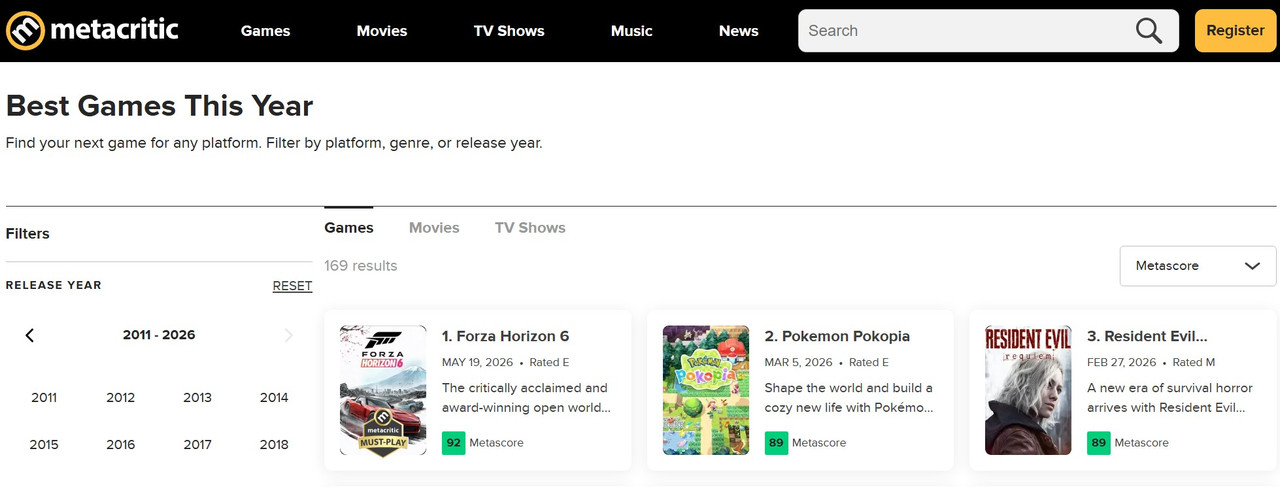This screenshot has height=487, width=1280.
Task: Open the Resident Evil title link
Action: [1147, 336]
